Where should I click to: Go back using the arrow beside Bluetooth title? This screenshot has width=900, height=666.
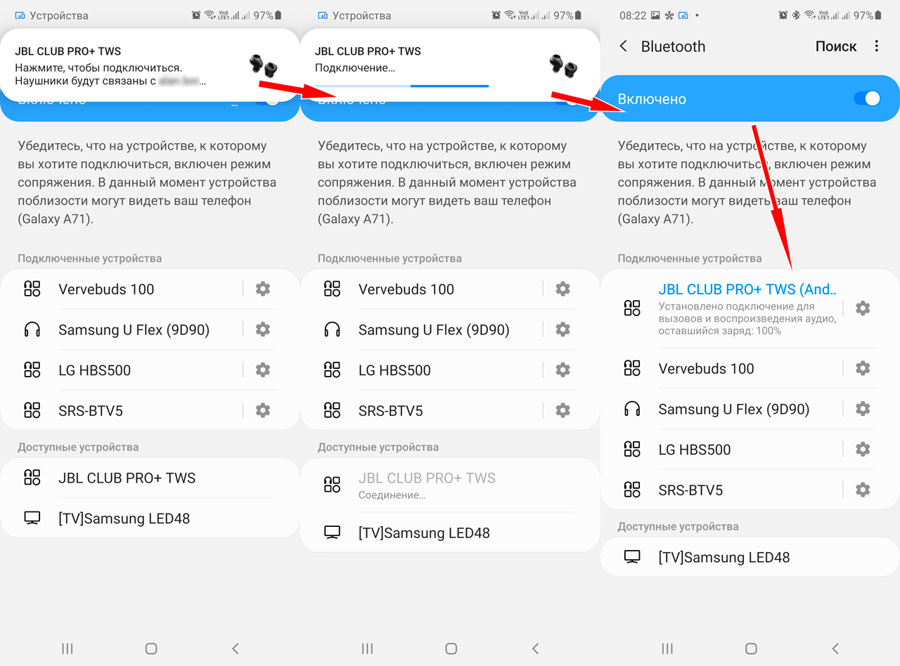[x=623, y=46]
